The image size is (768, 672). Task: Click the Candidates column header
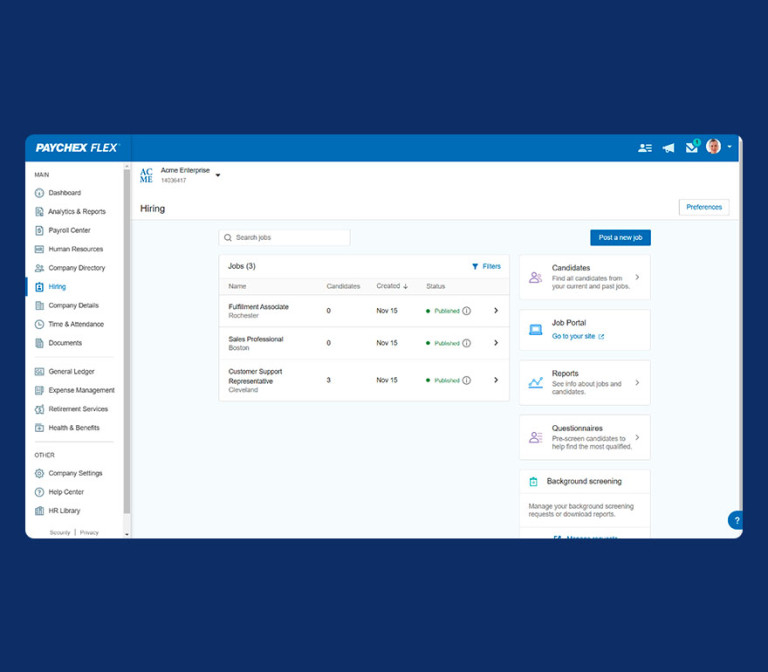(x=343, y=286)
